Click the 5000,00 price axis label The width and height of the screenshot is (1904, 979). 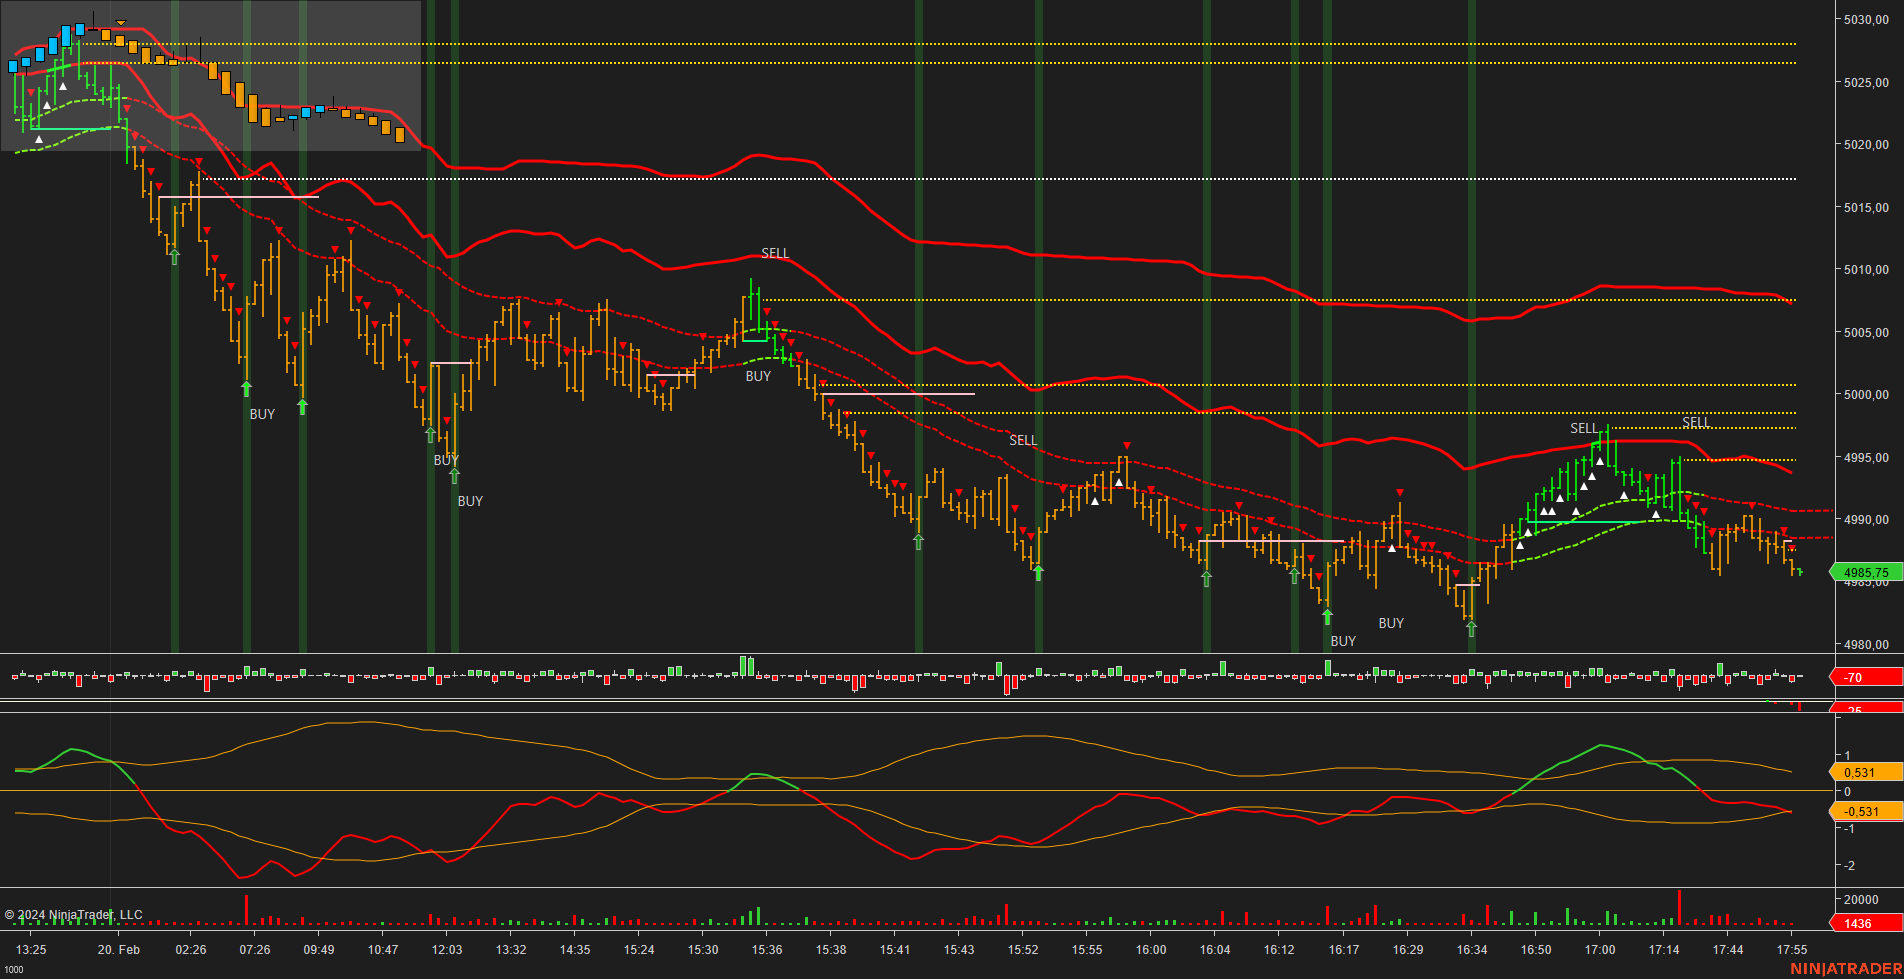(1866, 395)
